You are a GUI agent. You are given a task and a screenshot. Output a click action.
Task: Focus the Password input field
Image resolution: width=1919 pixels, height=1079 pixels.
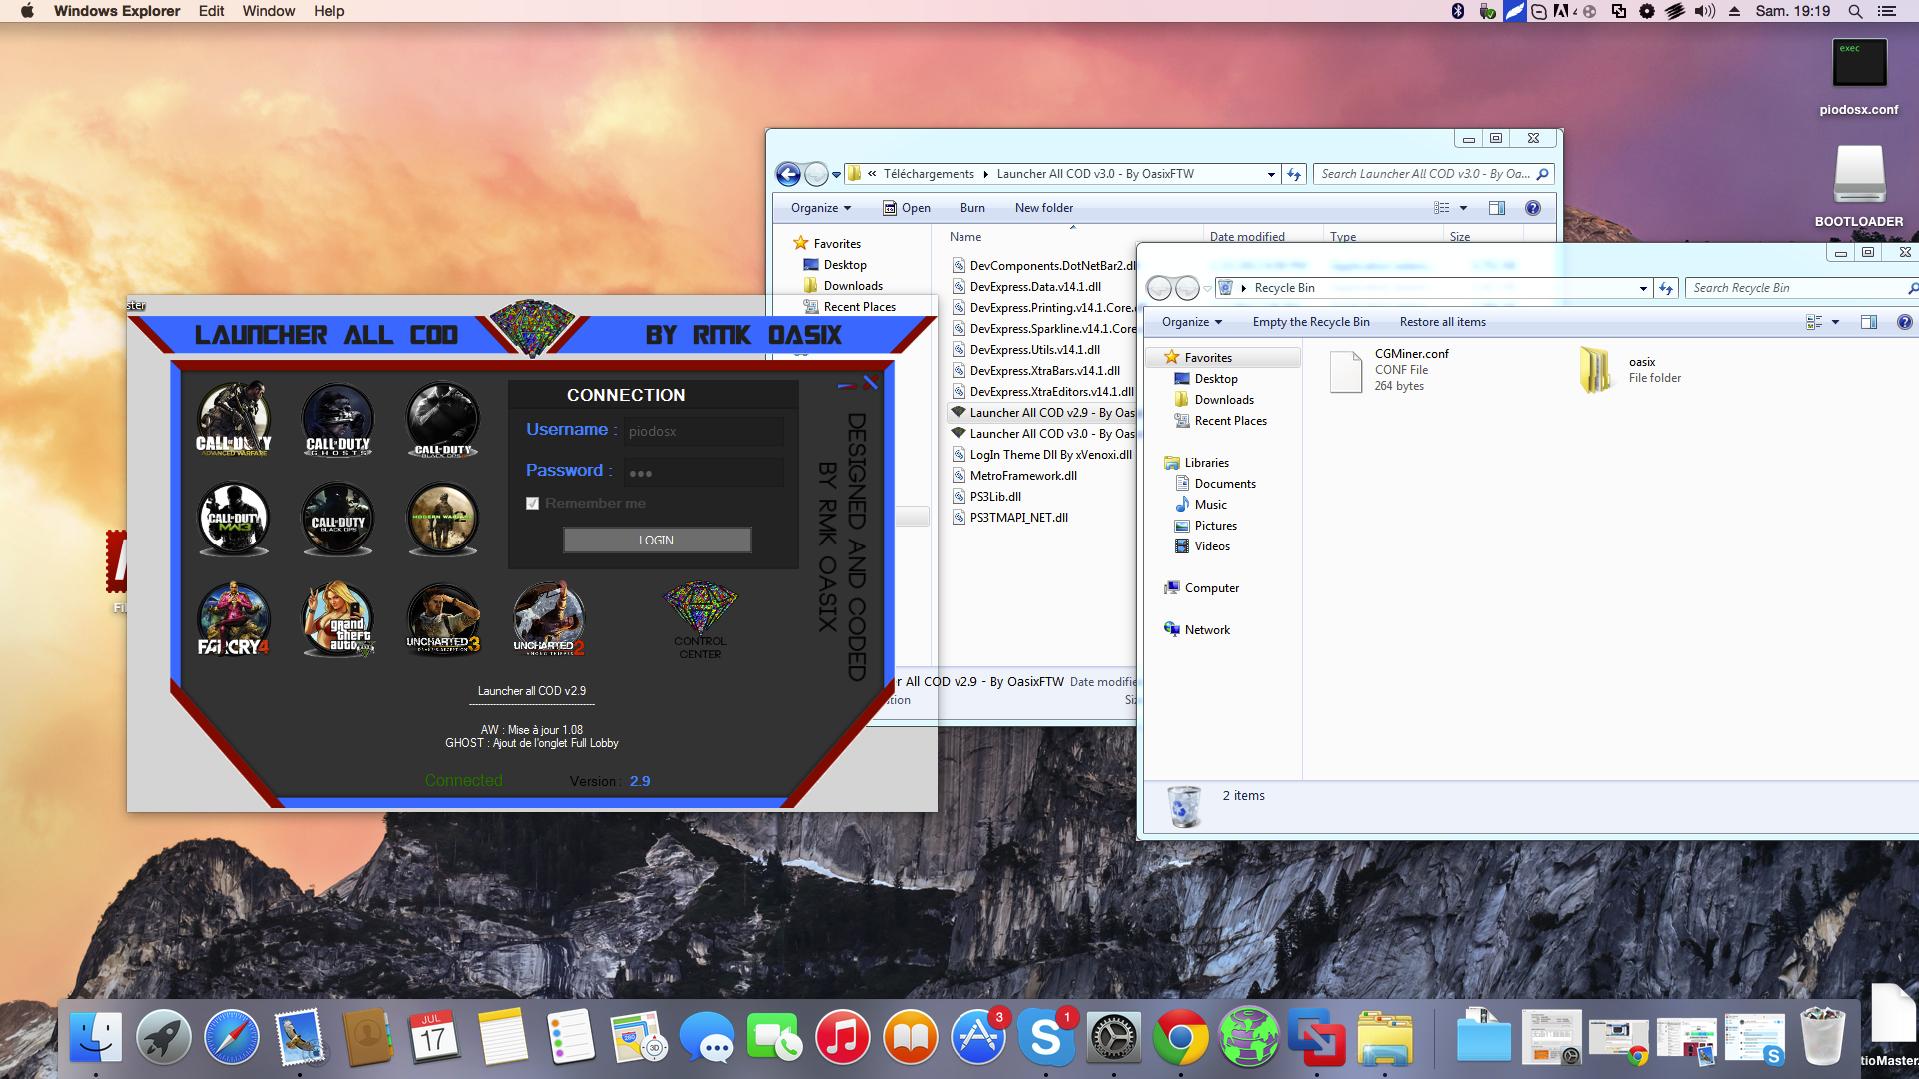[x=703, y=472]
